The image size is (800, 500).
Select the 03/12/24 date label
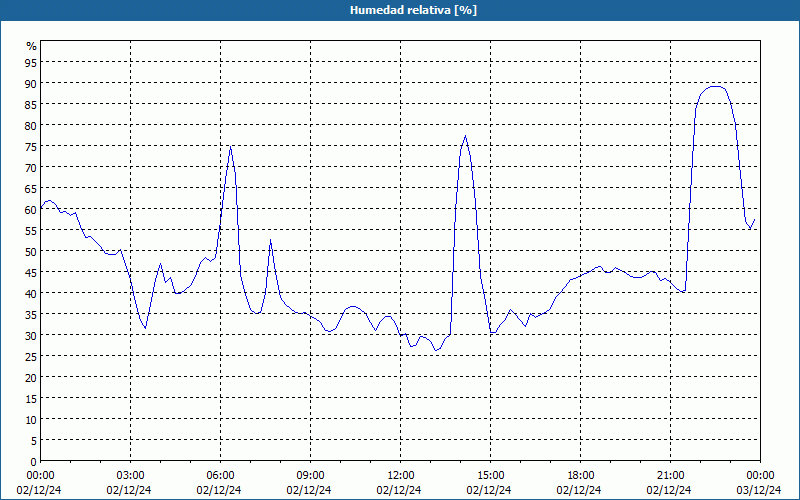click(759, 490)
